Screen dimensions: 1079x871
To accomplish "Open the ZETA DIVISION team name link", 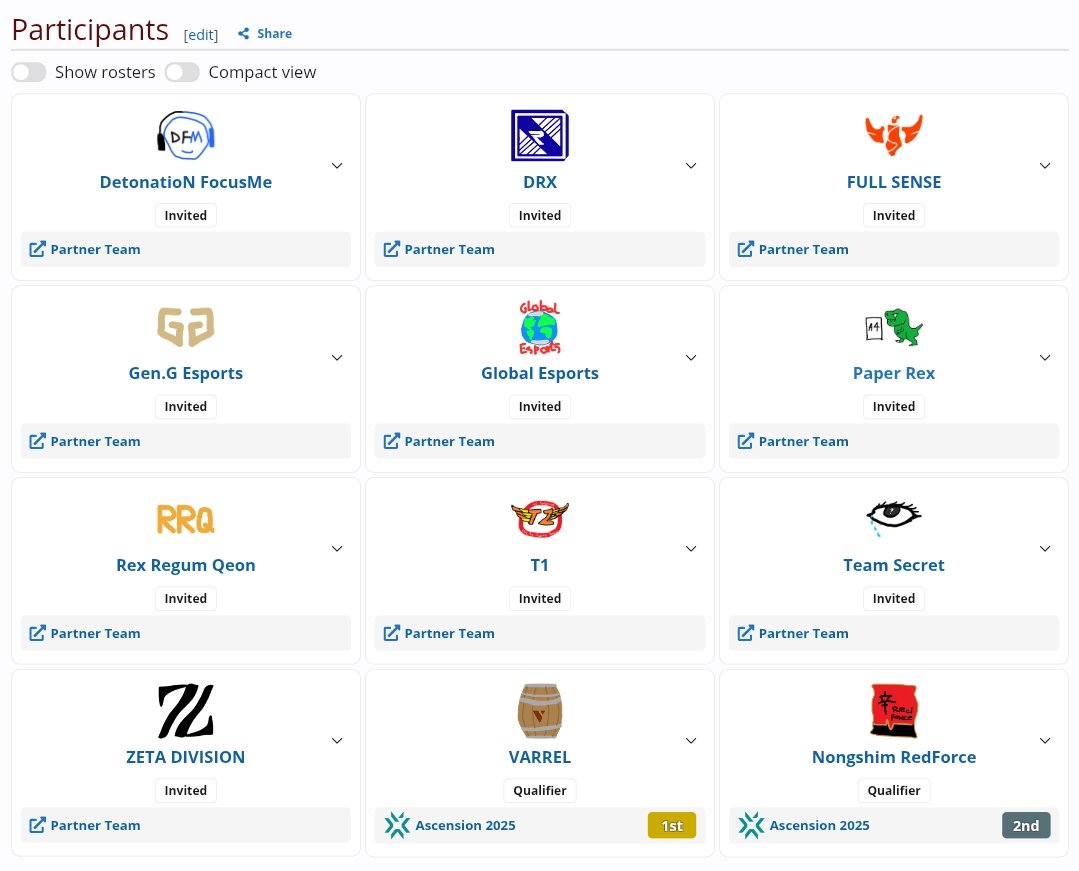I will click(186, 757).
